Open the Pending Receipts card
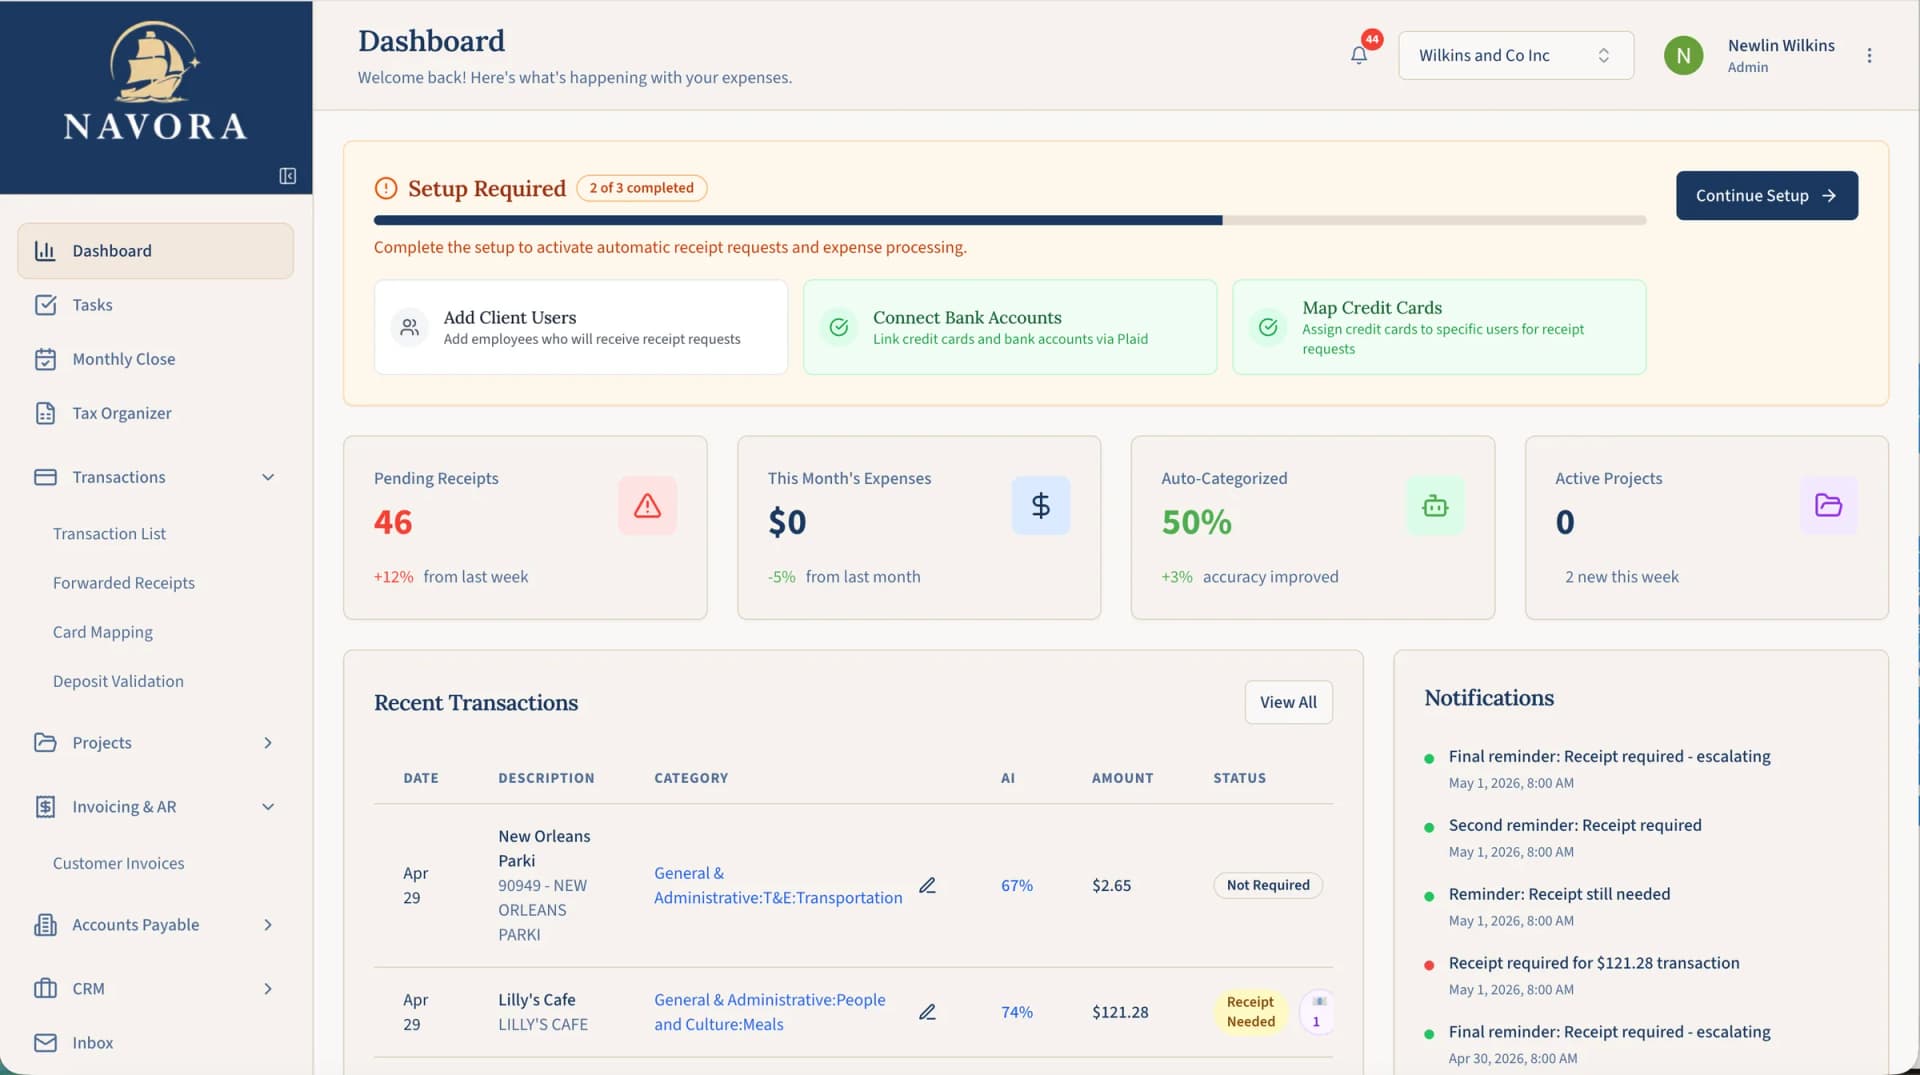The width and height of the screenshot is (1920, 1075). pos(525,527)
